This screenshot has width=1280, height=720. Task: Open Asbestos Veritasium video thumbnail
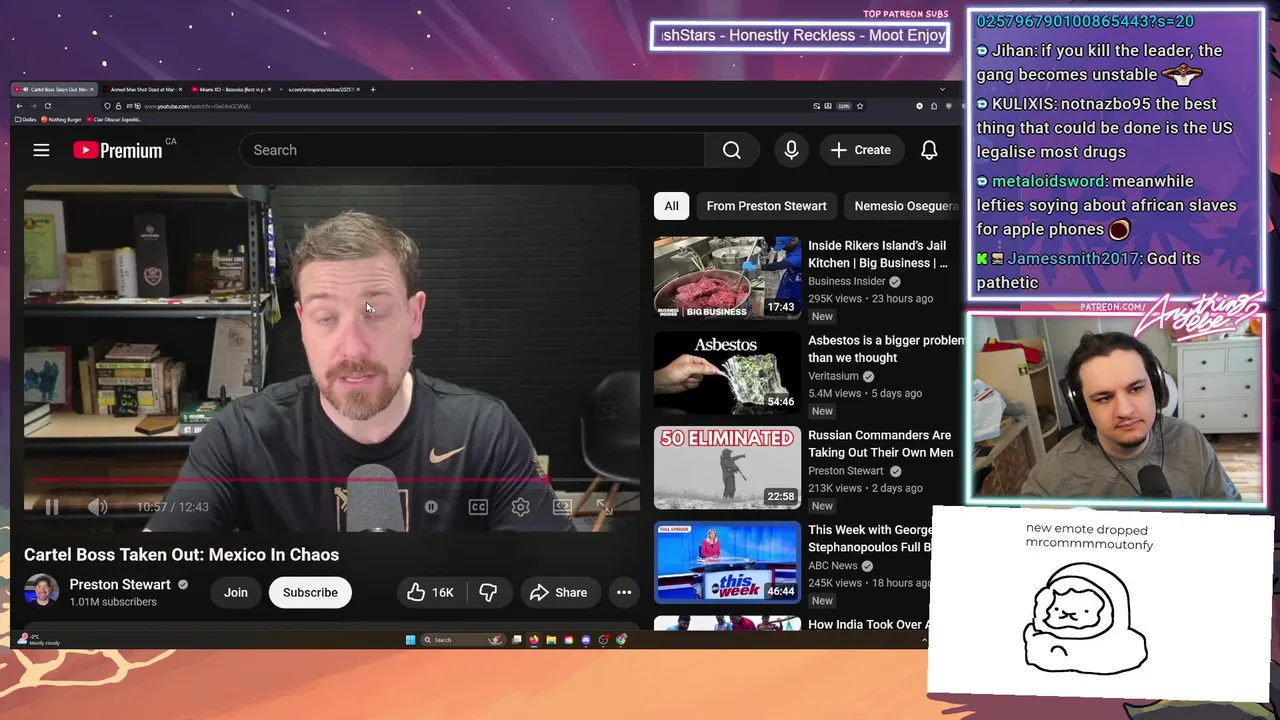point(727,373)
